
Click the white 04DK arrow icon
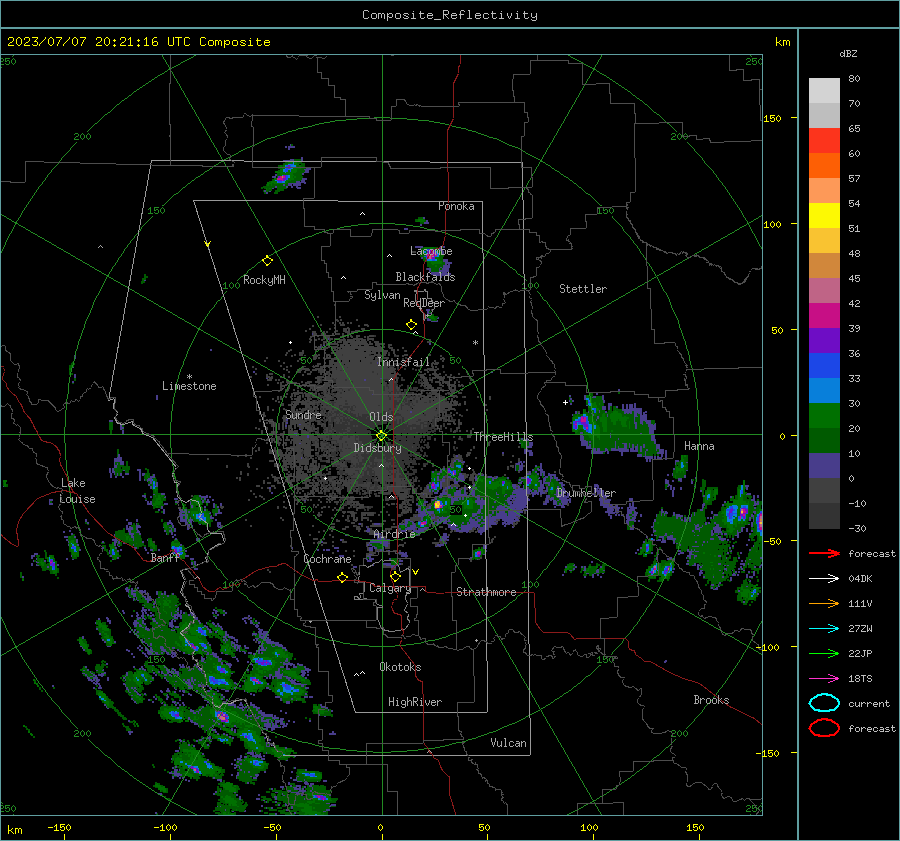pos(824,578)
